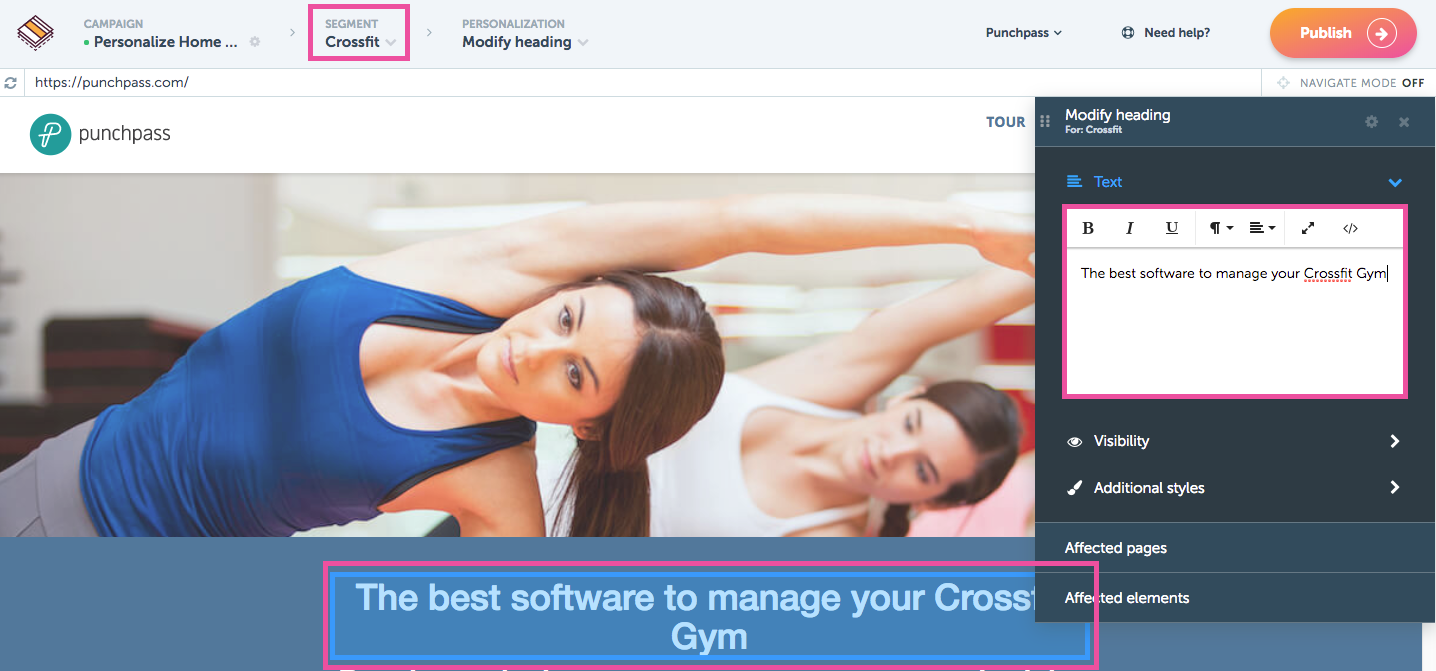Screen dimensions: 1436x671
Task: Click the brush icon beside Additional styles
Action: [x=1075, y=488]
